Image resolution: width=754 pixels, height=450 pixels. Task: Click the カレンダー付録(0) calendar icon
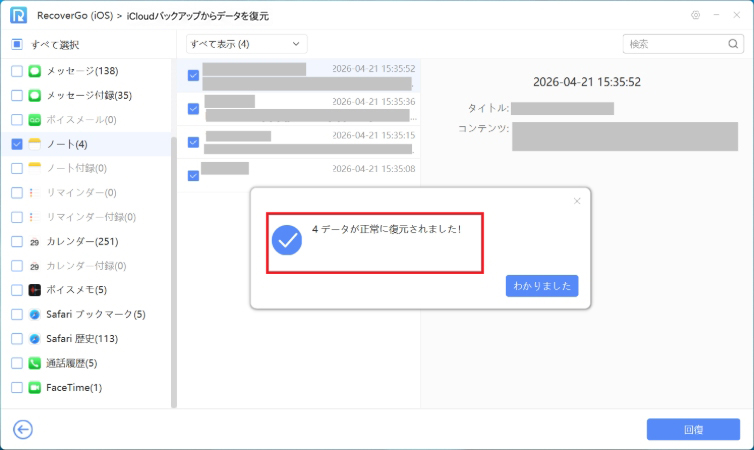coord(35,266)
